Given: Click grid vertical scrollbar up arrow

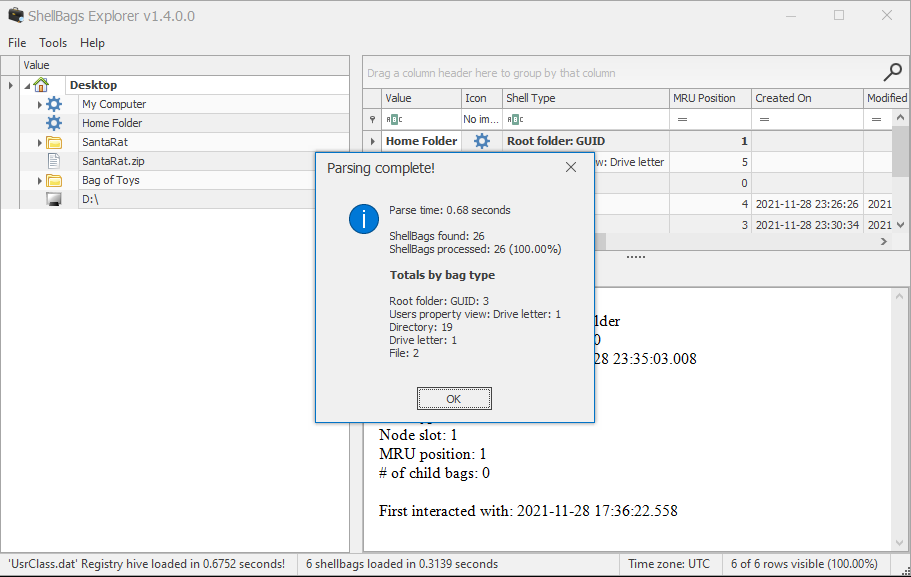Looking at the screenshot, I should pyautogui.click(x=901, y=117).
